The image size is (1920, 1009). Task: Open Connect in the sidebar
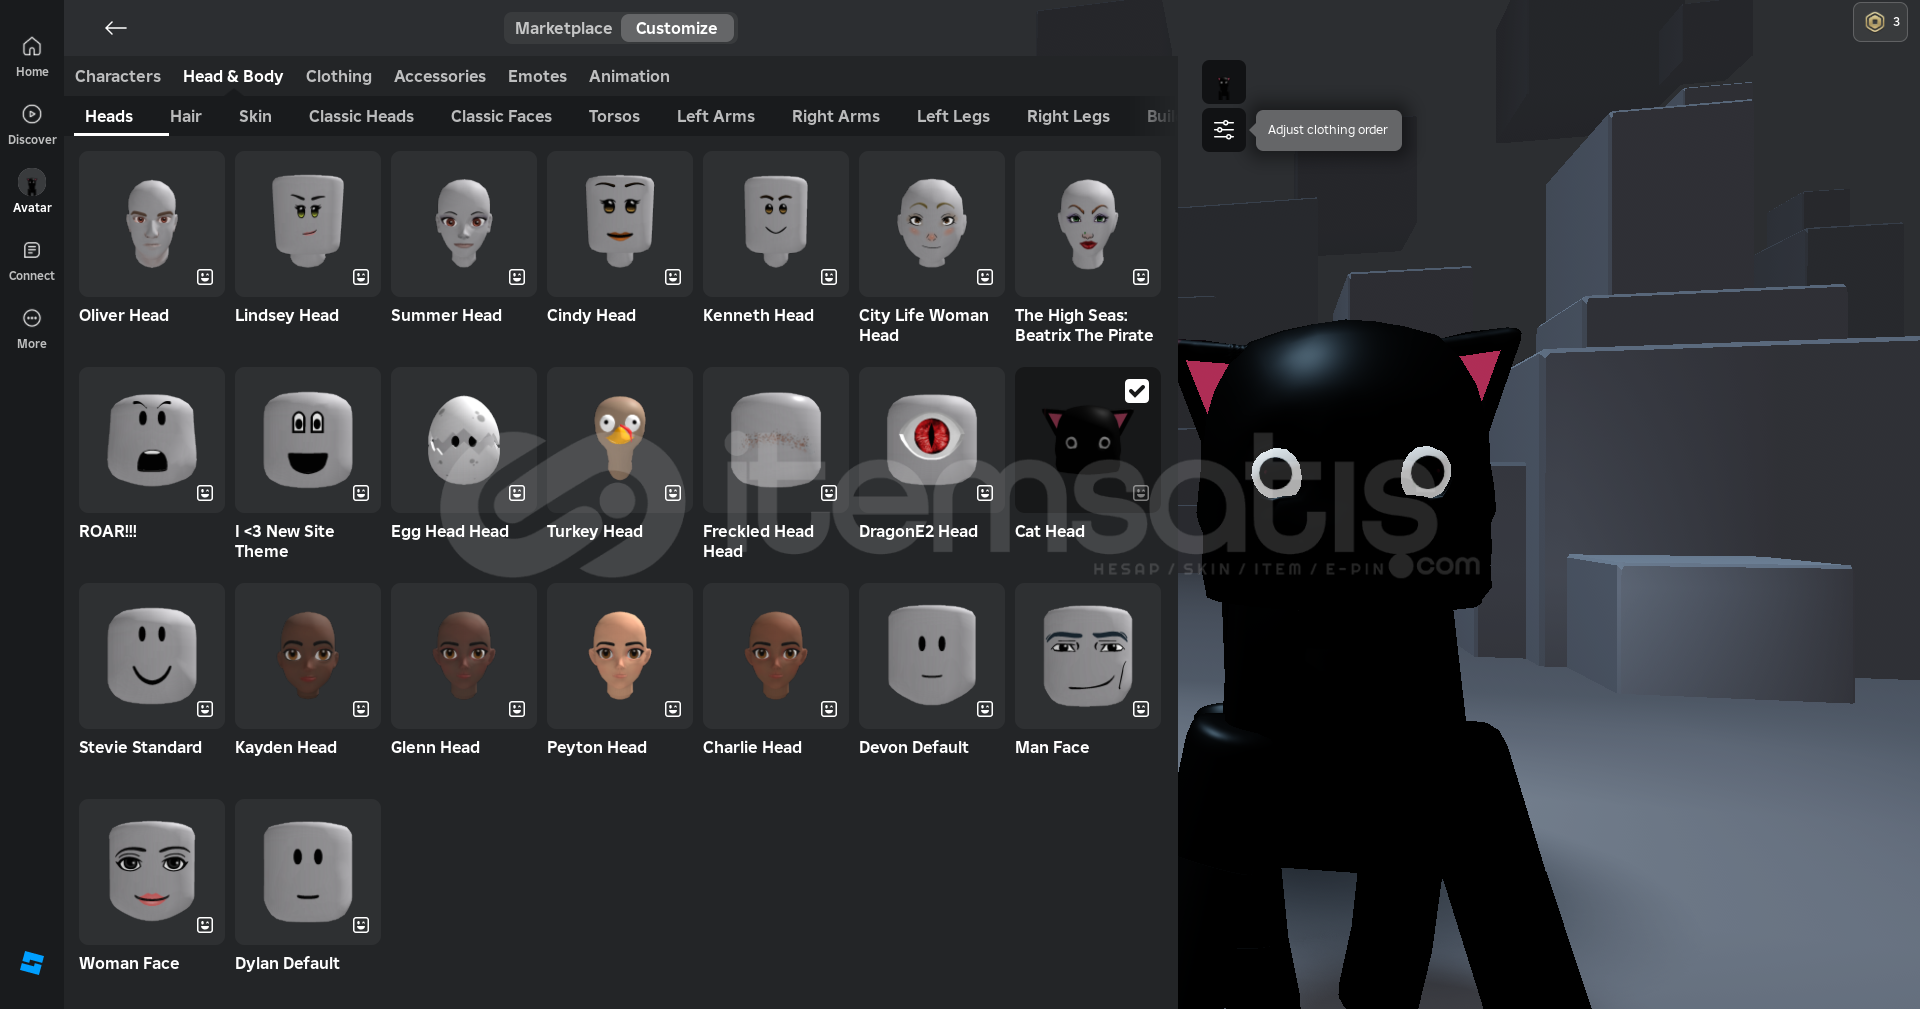pyautogui.click(x=32, y=261)
